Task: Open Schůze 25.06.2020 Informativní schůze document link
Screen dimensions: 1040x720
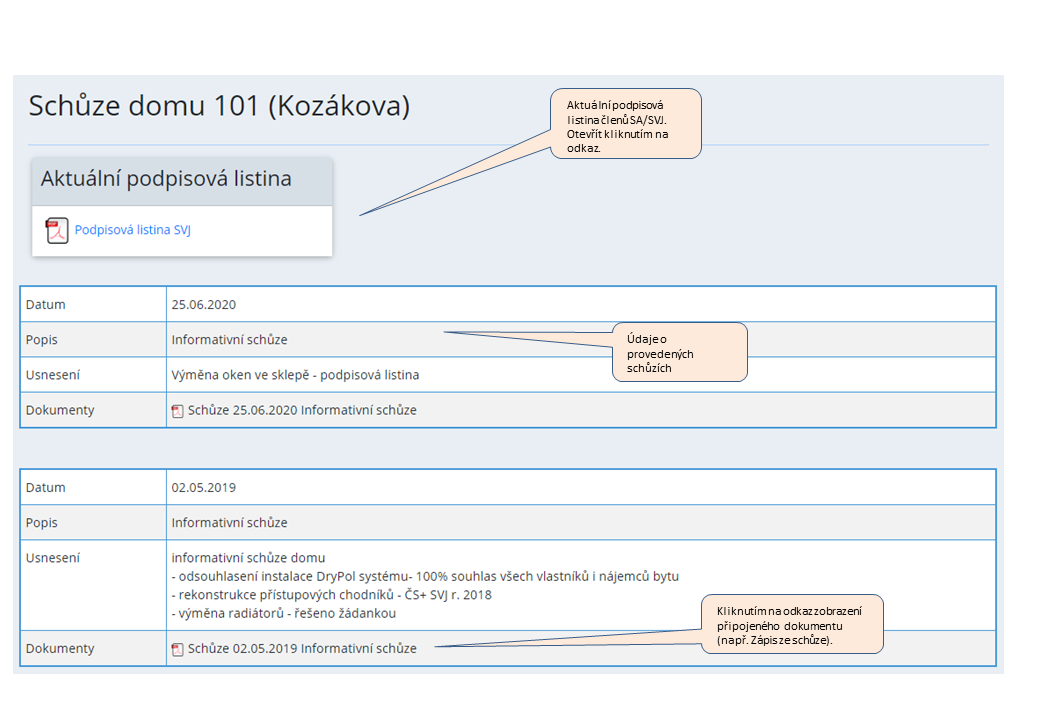Action: click(302, 410)
